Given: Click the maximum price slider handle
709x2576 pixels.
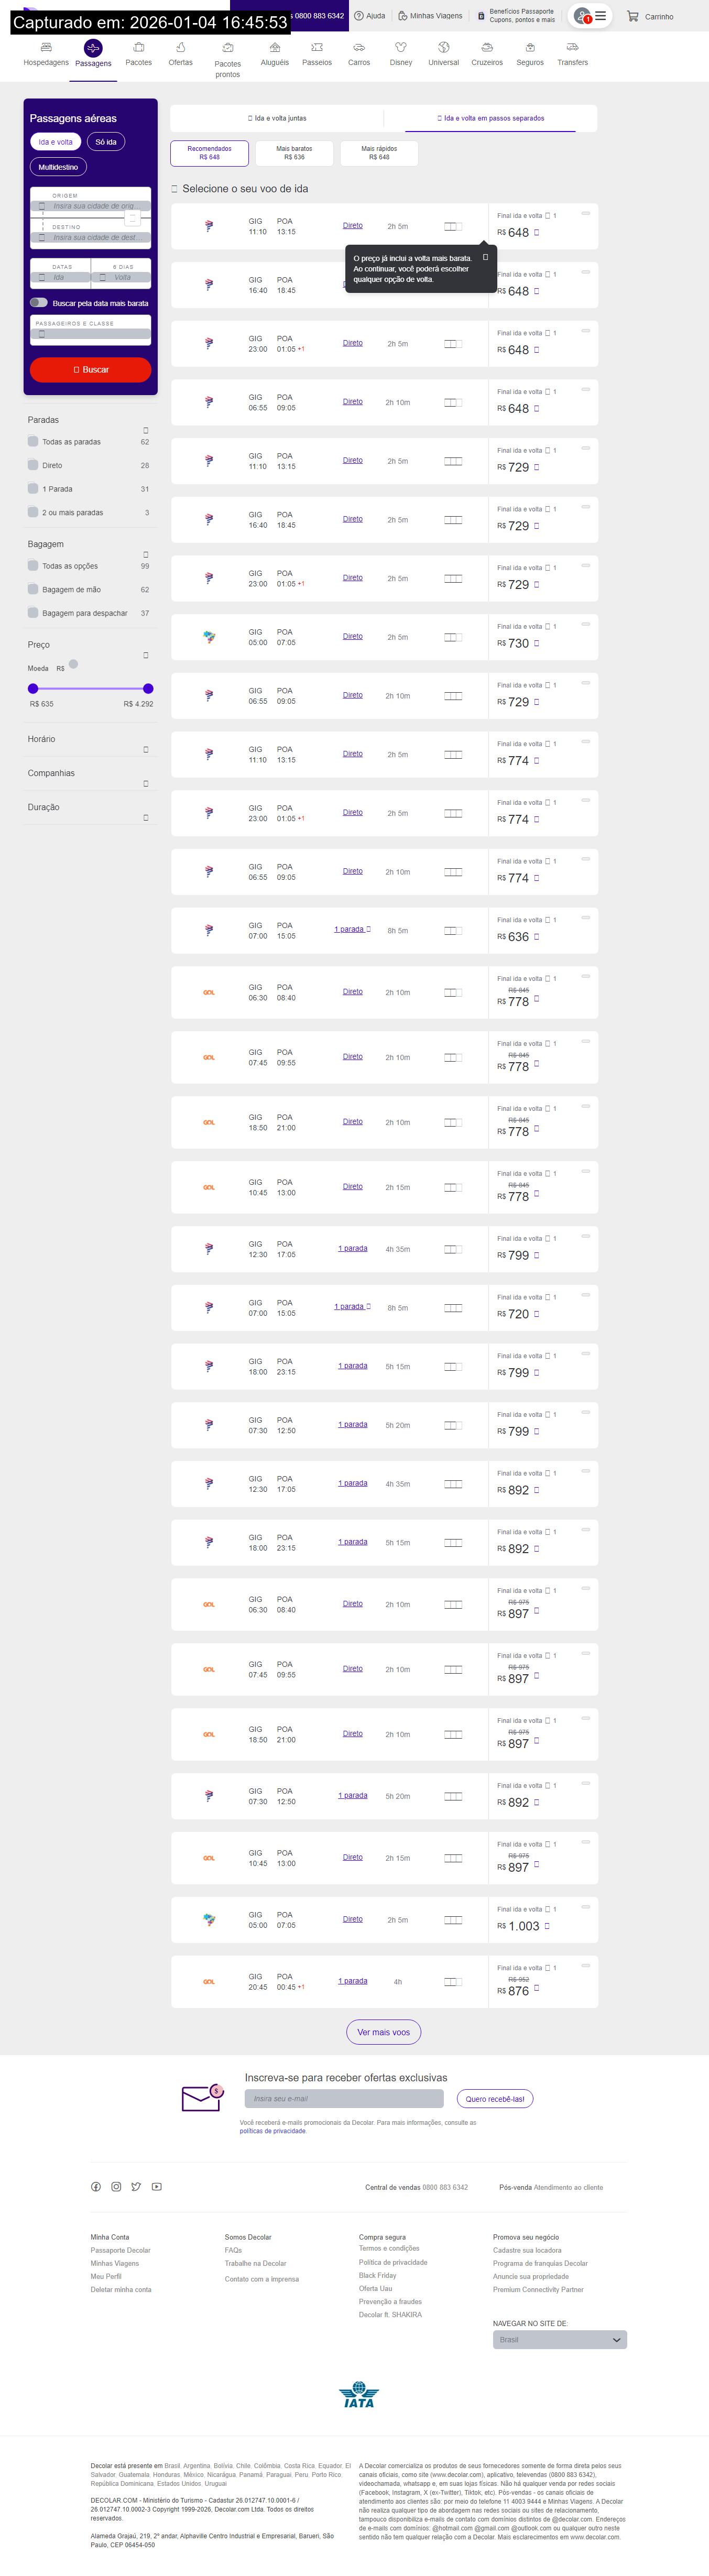Looking at the screenshot, I should (148, 688).
